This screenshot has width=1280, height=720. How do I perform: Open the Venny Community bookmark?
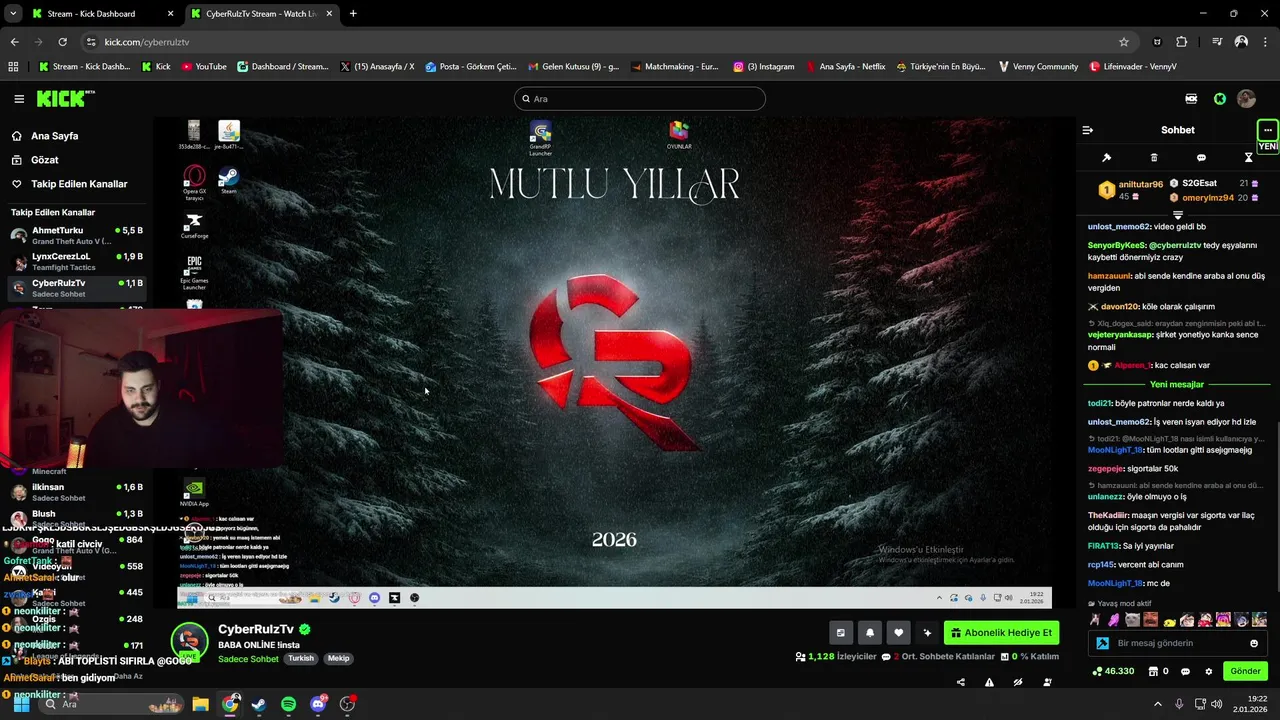click(1038, 67)
